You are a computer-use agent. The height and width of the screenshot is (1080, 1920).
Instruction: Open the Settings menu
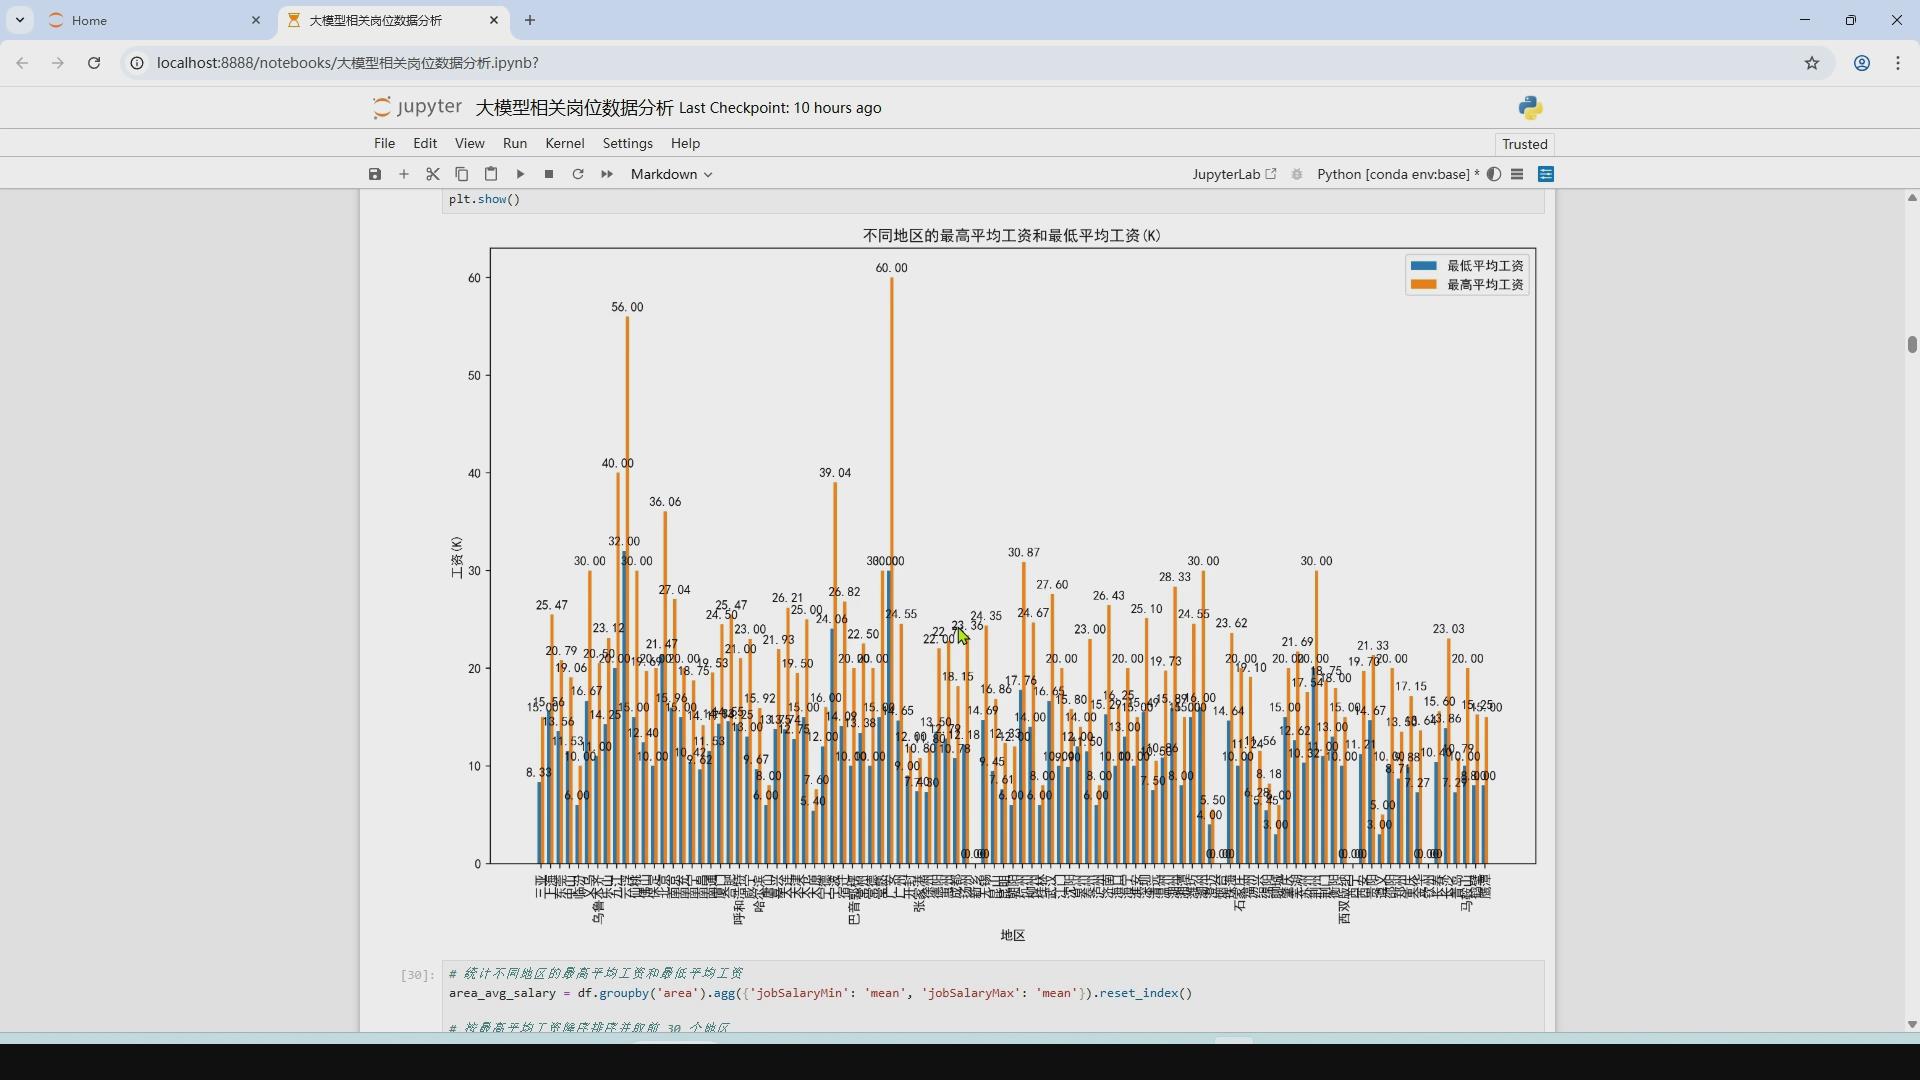coord(627,143)
